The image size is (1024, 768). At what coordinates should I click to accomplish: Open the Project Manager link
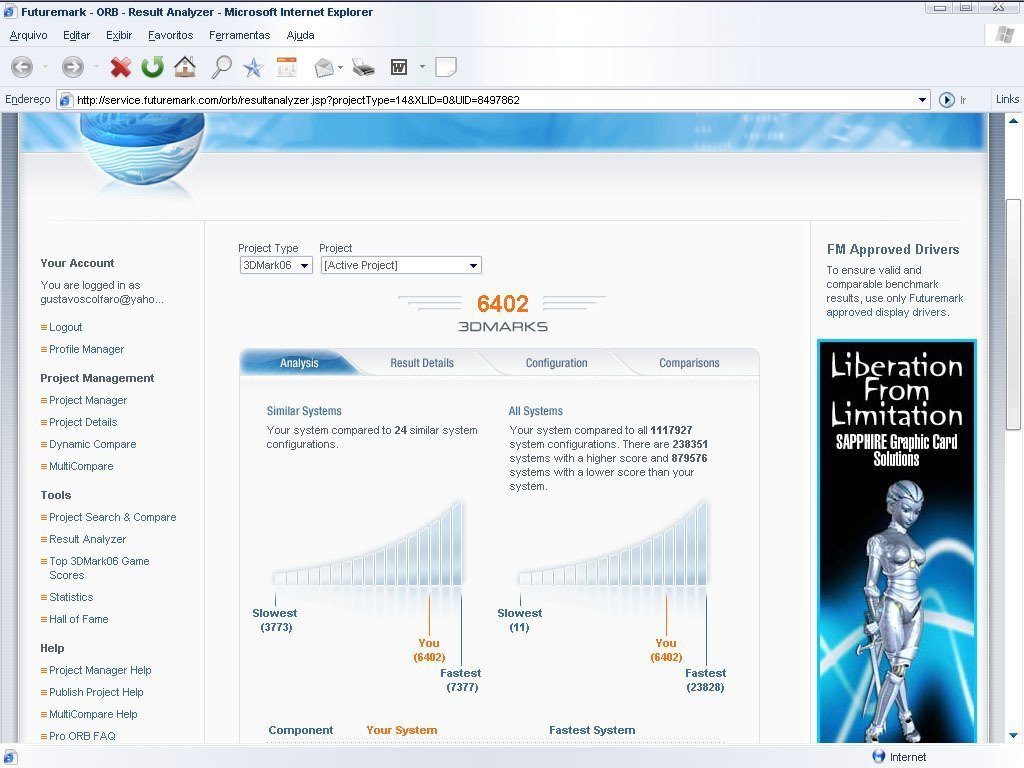(88, 400)
